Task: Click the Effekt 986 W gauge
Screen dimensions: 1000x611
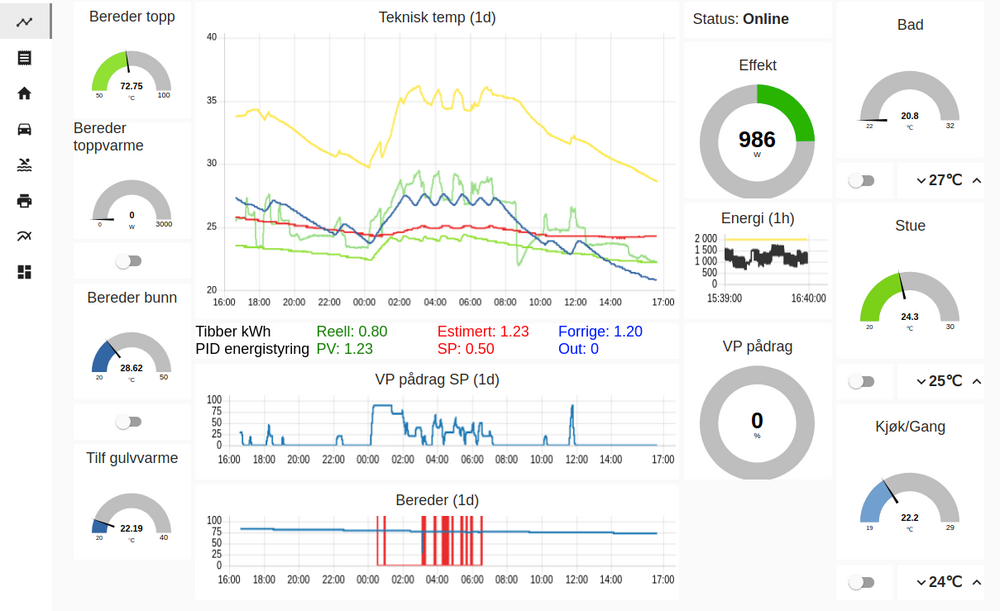Action: pos(757,141)
